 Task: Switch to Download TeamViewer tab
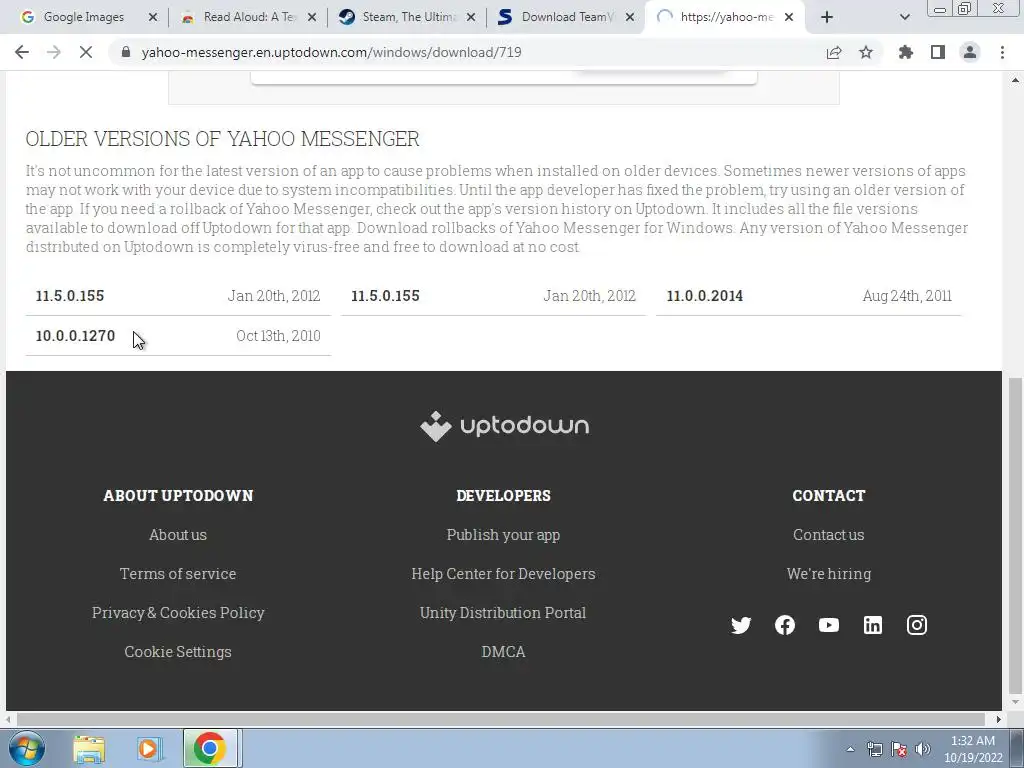567,17
